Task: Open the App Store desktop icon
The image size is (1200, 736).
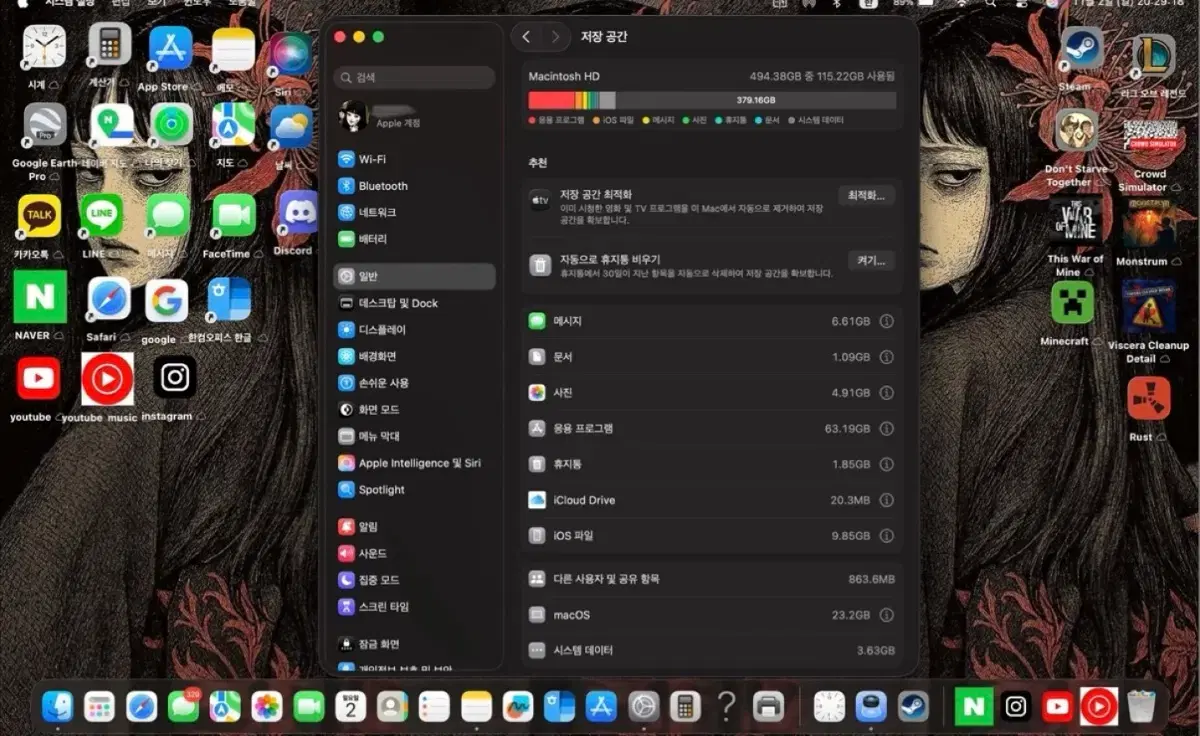Action: (x=170, y=47)
